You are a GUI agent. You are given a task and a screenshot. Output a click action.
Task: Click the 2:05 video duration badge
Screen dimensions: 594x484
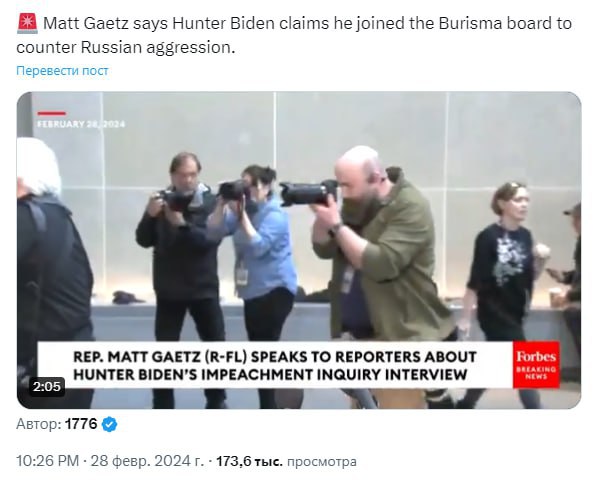coord(47,386)
